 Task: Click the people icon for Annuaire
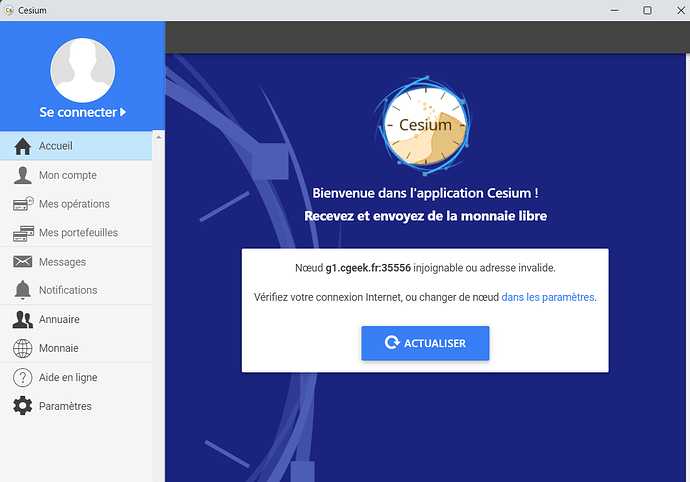pos(22,320)
